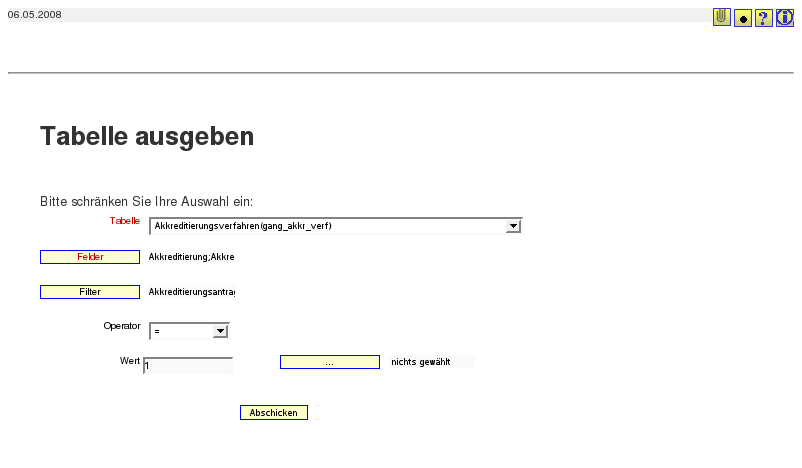Click the paperclip attachment icon
This screenshot has width=802, height=468.
coord(721,17)
